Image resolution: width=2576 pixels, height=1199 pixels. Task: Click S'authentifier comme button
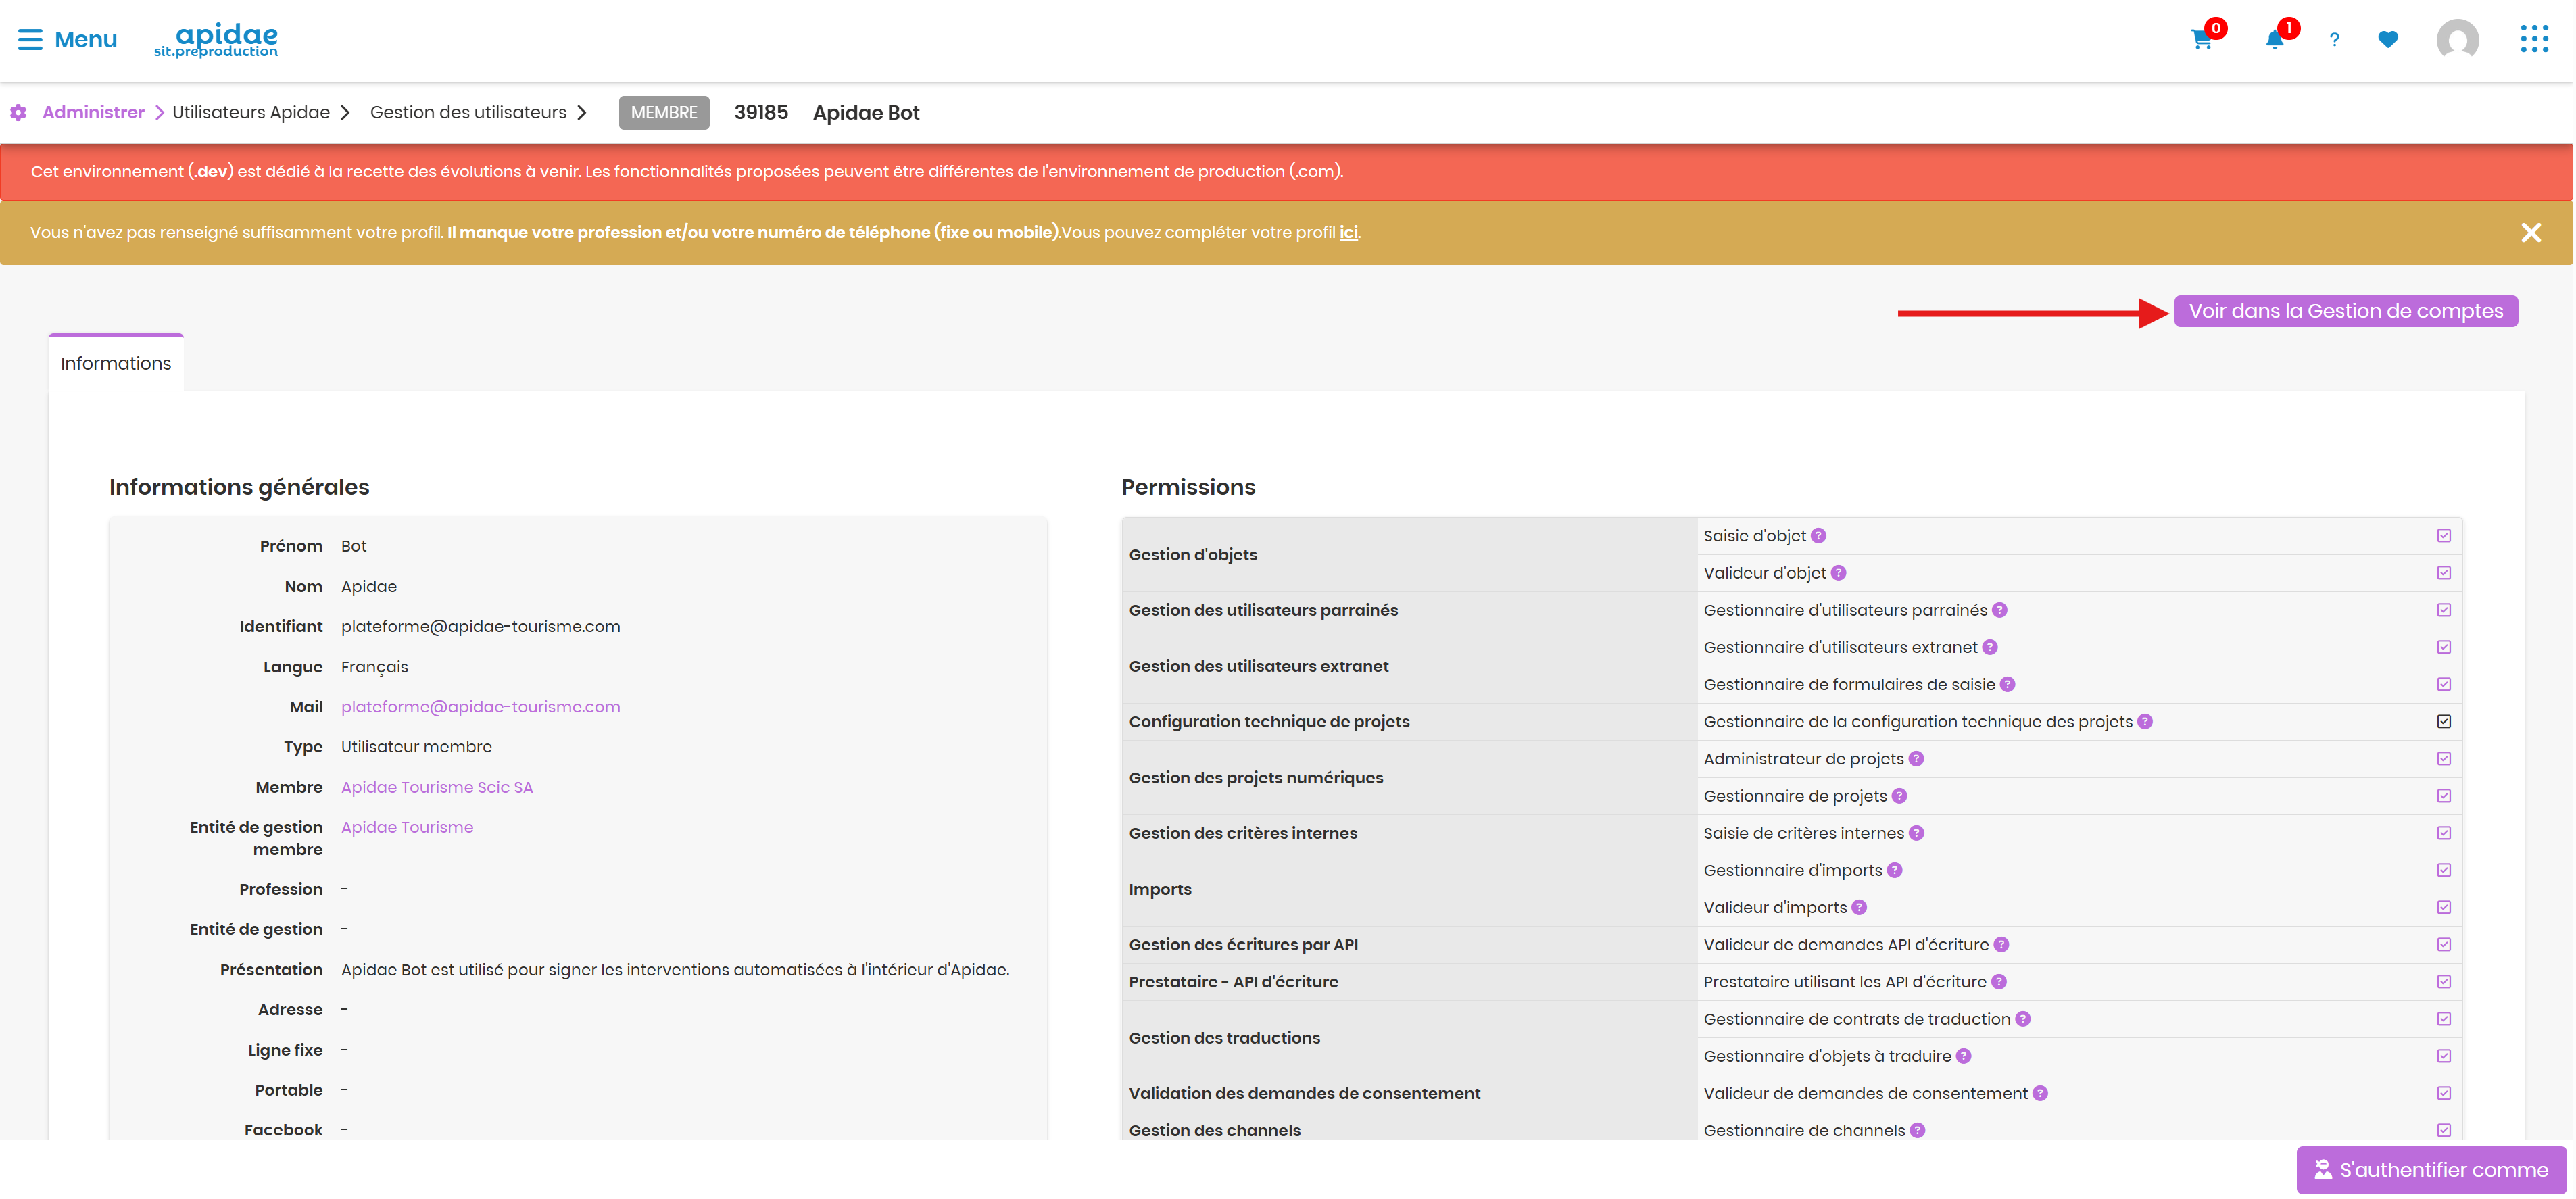tap(2432, 1170)
